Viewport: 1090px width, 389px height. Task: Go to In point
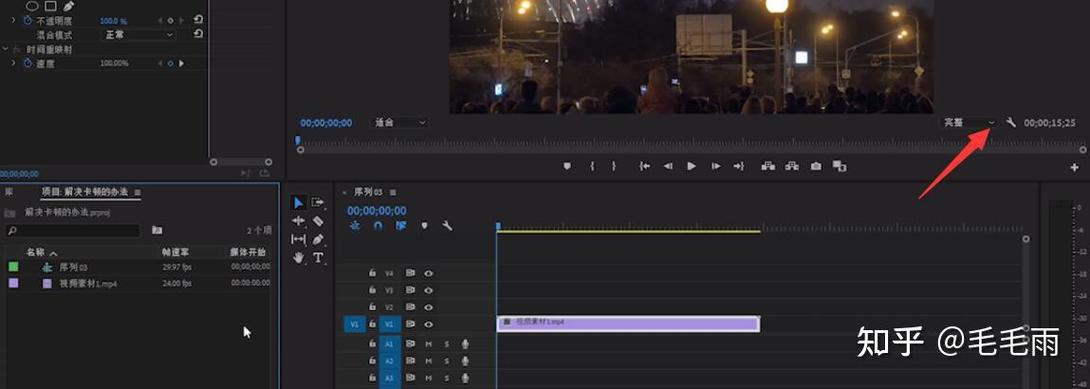click(644, 166)
